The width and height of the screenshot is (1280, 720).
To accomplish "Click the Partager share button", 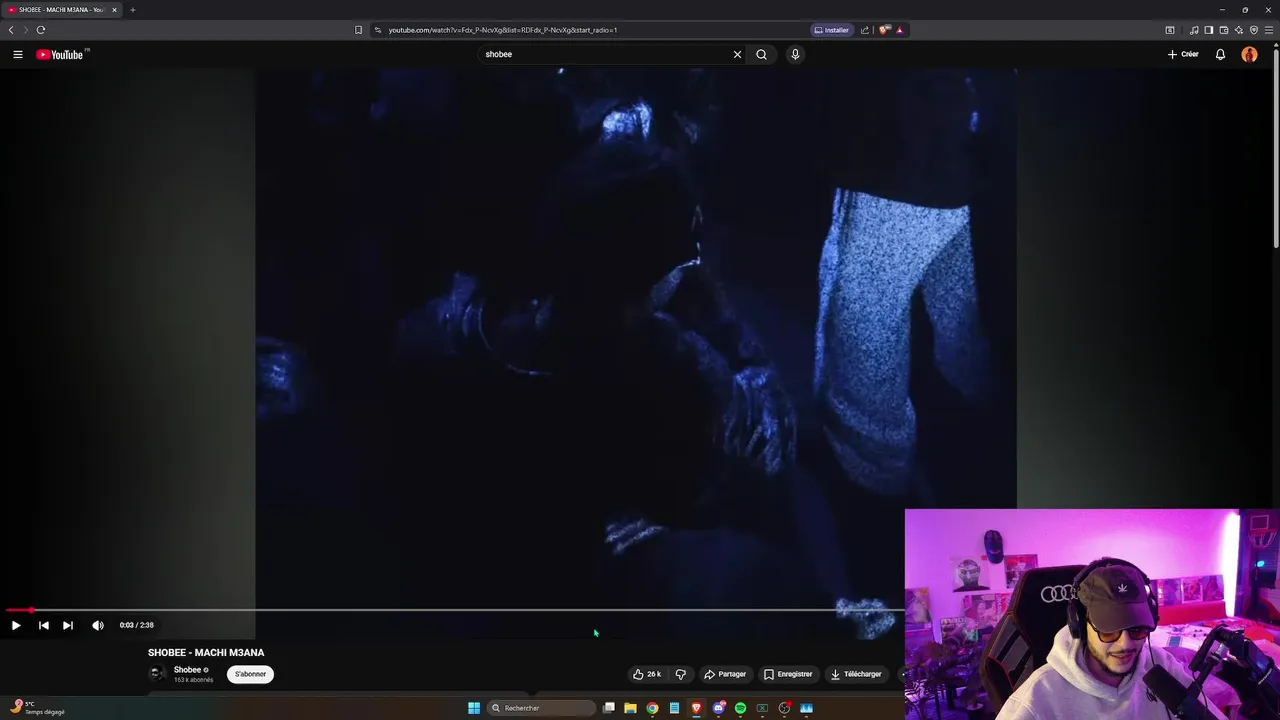I will click(725, 674).
